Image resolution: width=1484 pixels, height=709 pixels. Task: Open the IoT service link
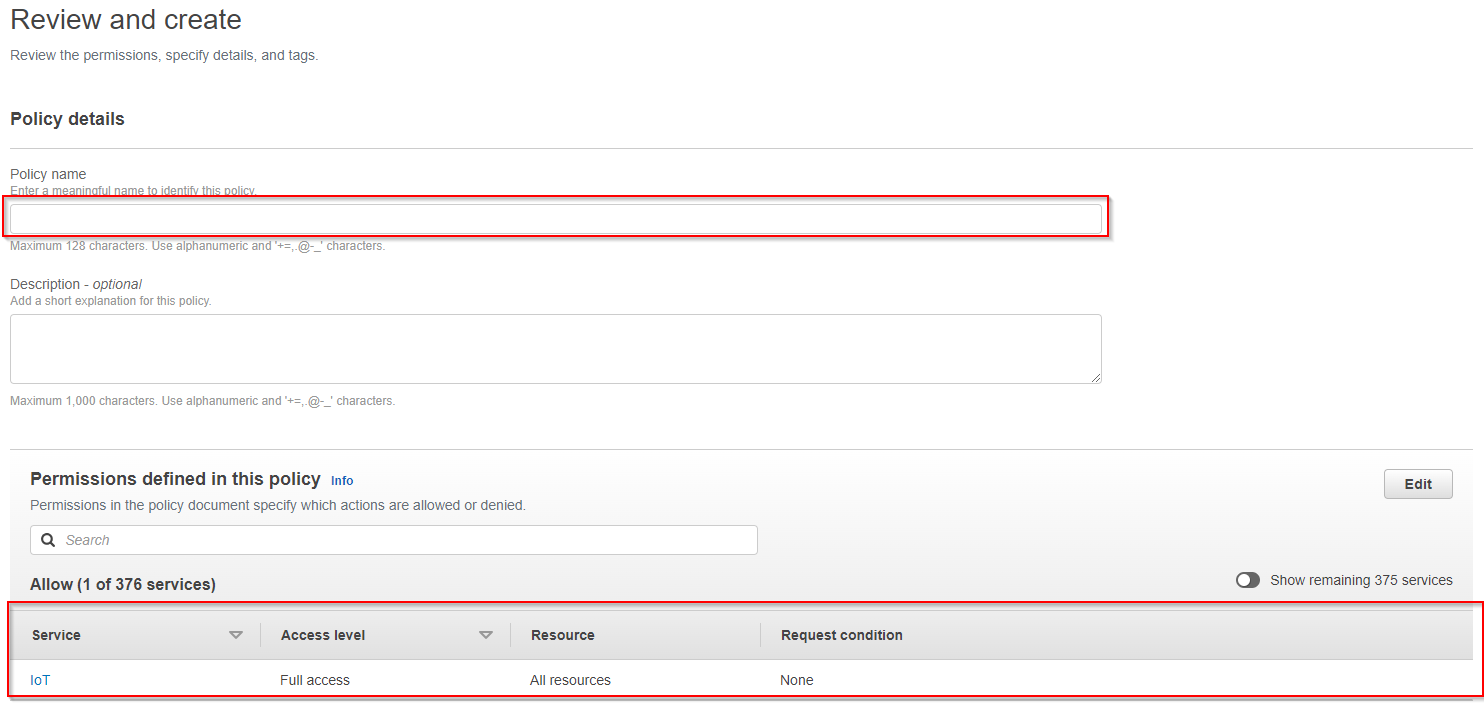[x=40, y=680]
